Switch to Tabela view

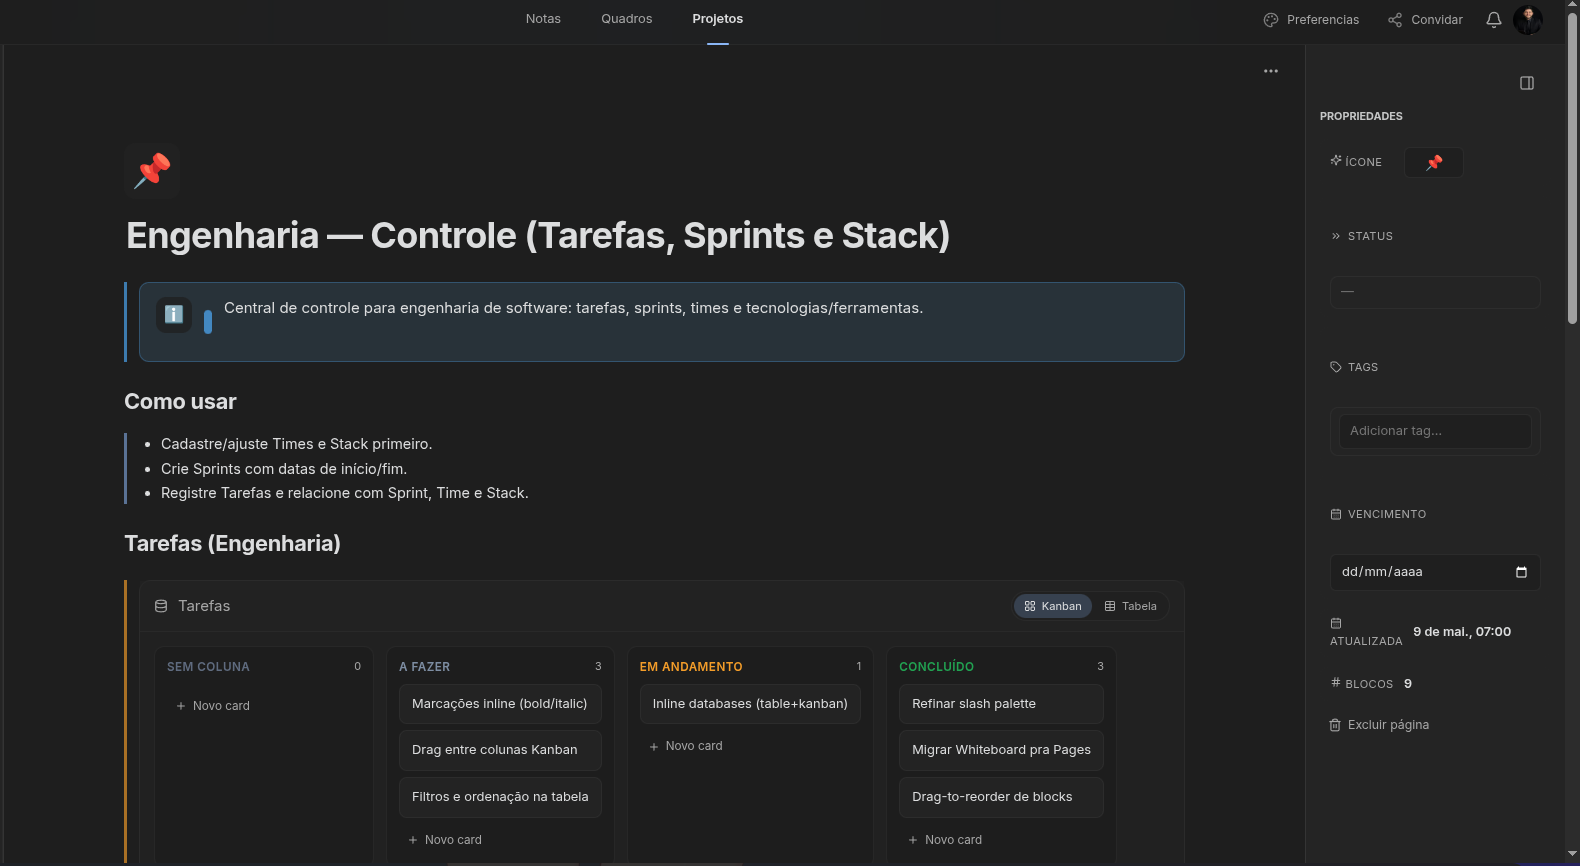[x=1130, y=606]
